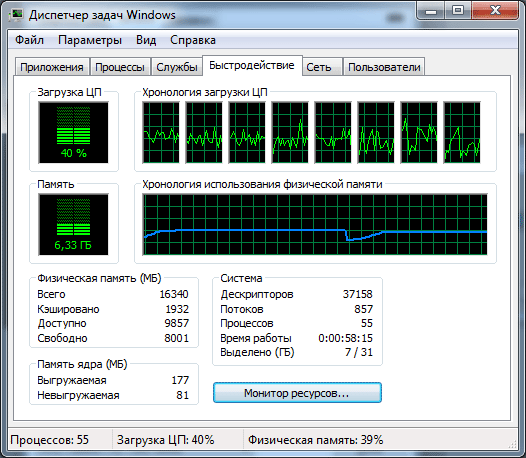The height and width of the screenshot is (458, 526).
Task: Click the Всего value 16340
Action: point(174,294)
